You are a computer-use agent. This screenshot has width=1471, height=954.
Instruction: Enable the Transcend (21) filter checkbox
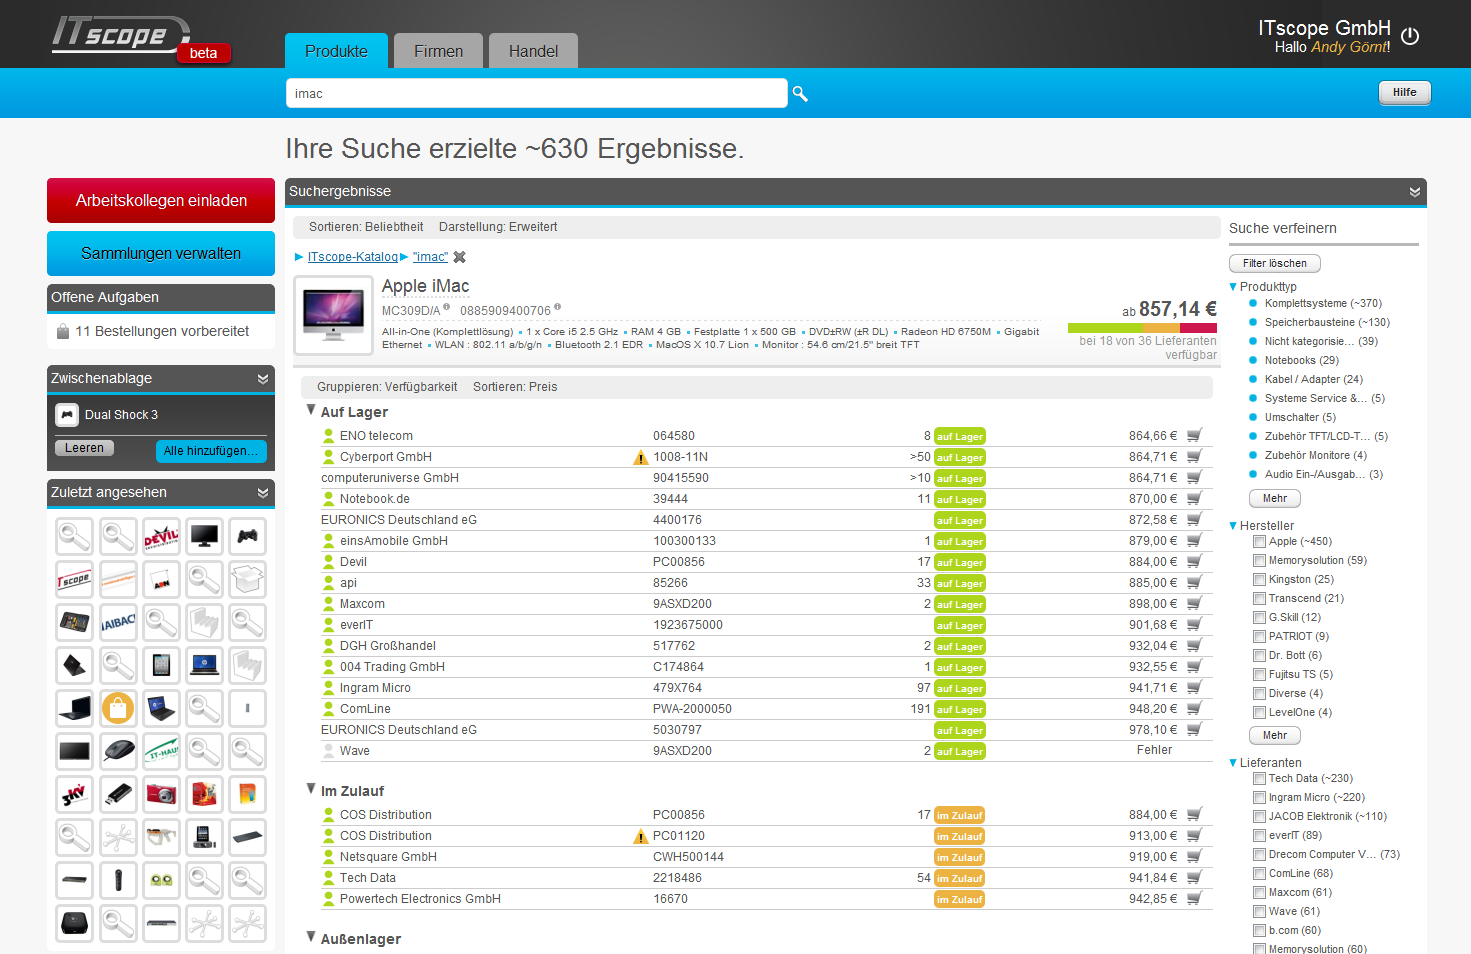(1260, 599)
